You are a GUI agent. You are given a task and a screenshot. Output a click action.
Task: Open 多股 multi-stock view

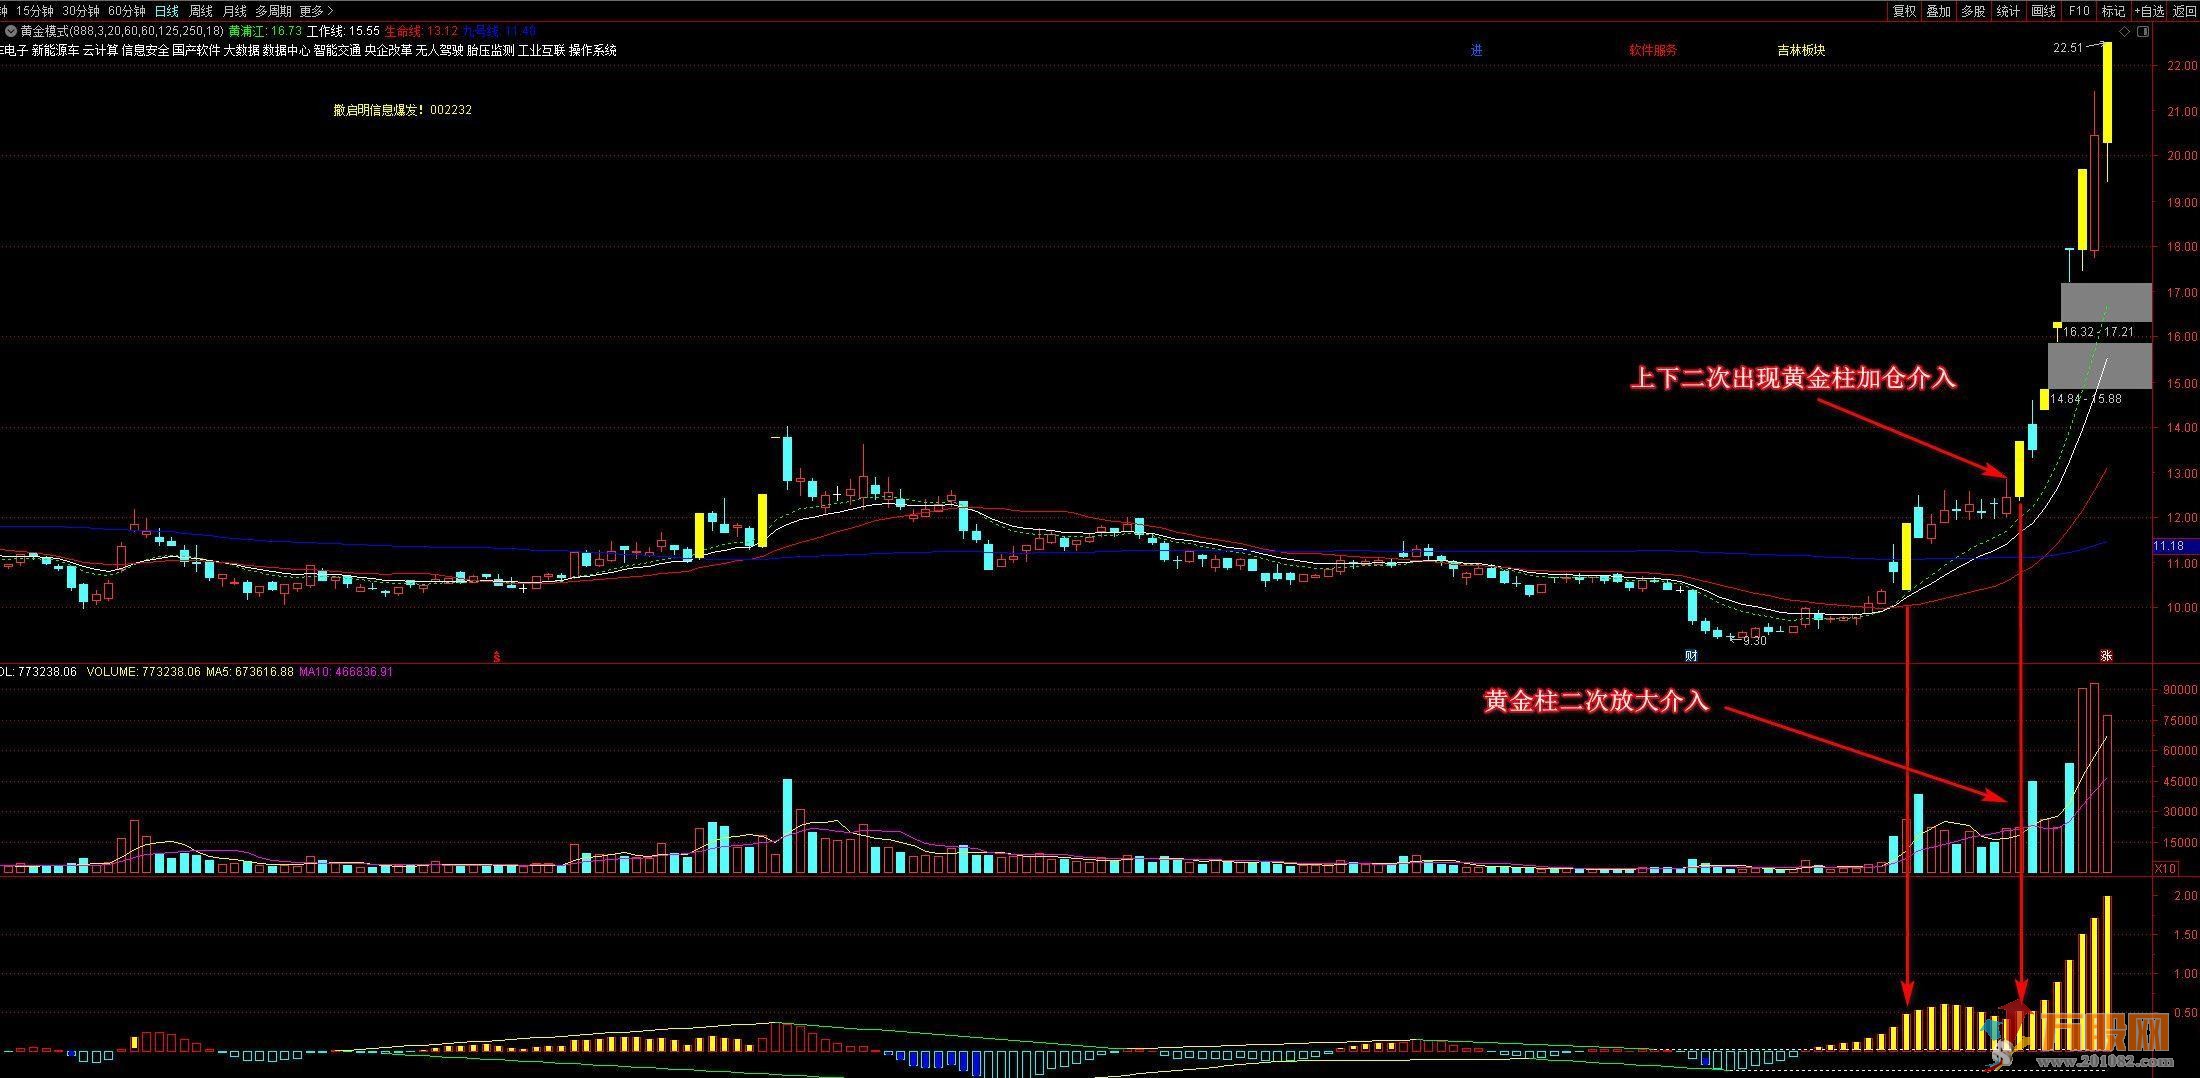tap(1973, 11)
